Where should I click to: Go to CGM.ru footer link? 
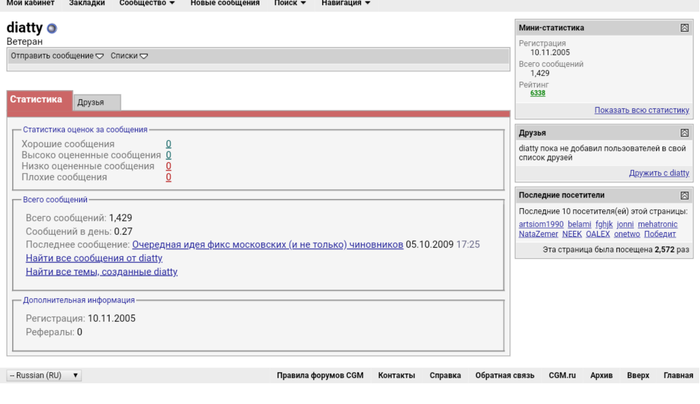(x=562, y=375)
